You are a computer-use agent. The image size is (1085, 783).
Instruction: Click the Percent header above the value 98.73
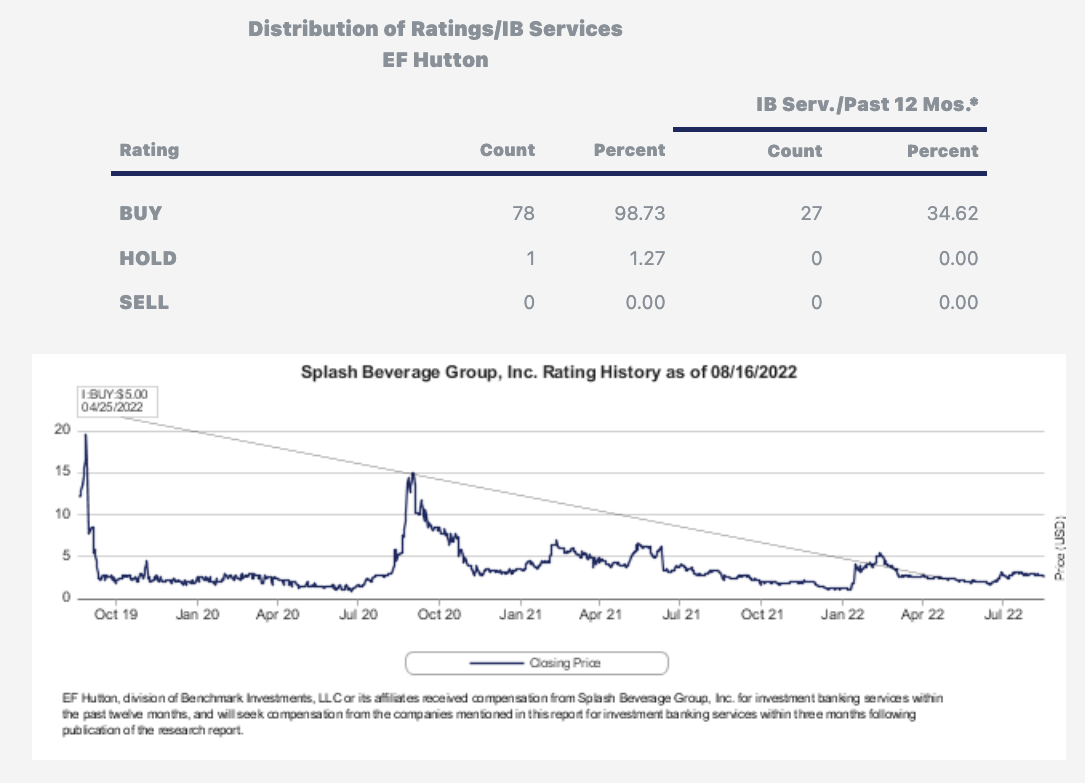(629, 150)
